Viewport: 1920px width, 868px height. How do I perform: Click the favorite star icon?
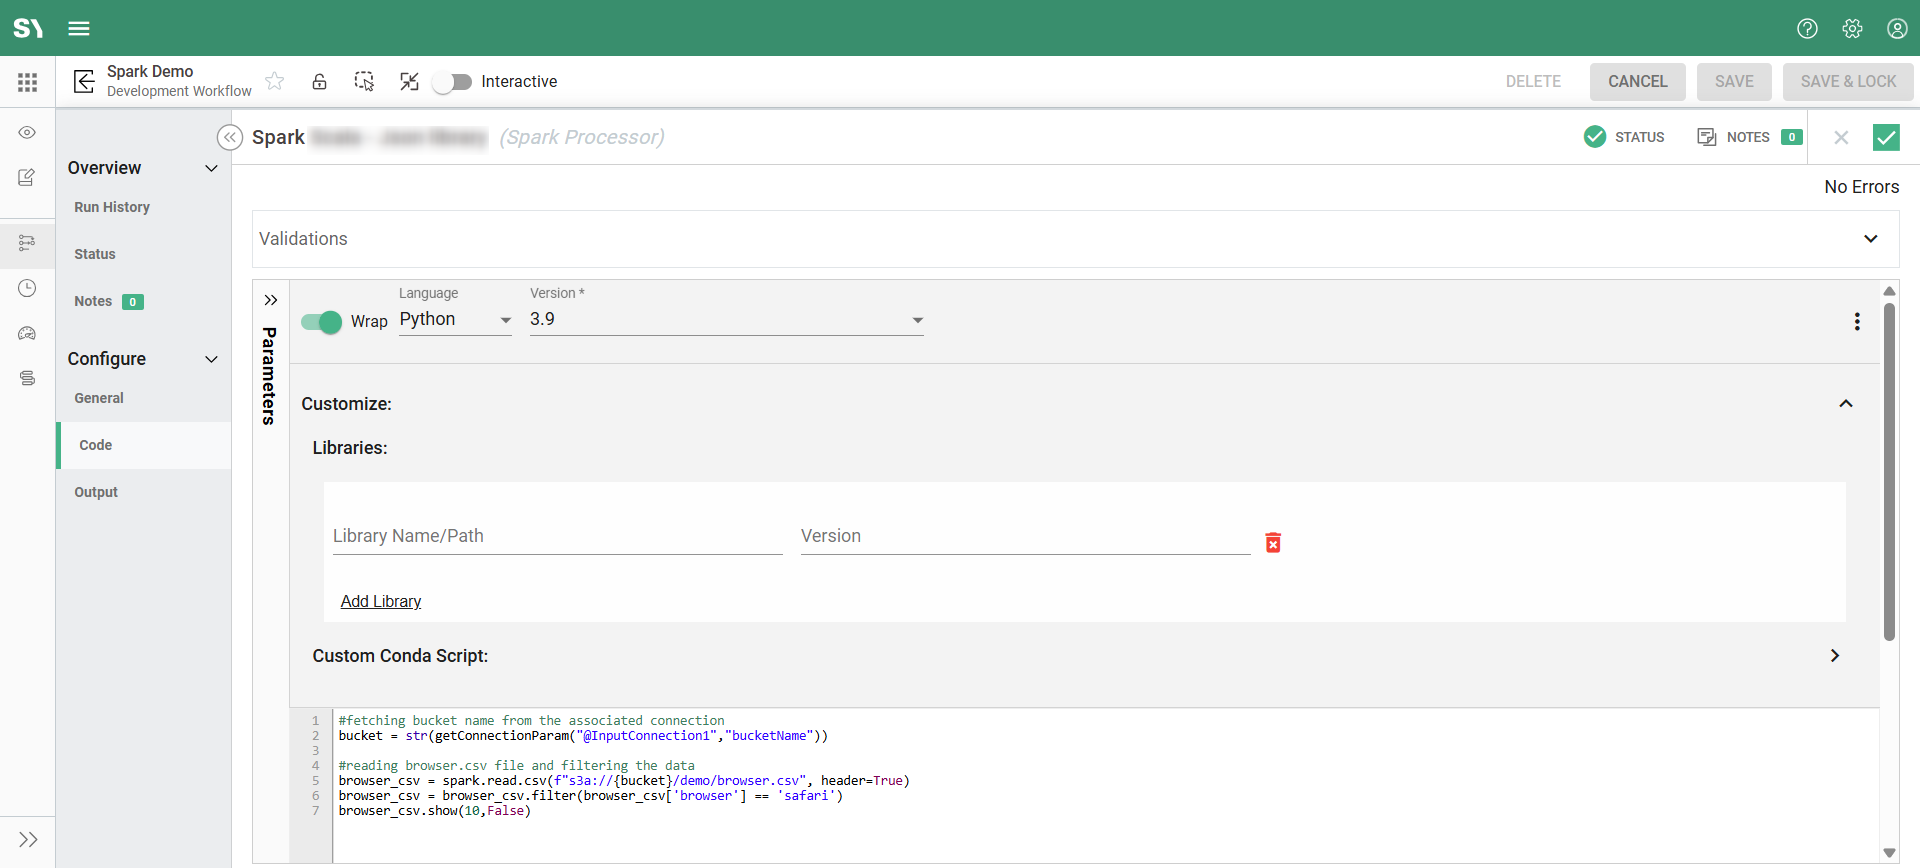click(x=275, y=81)
